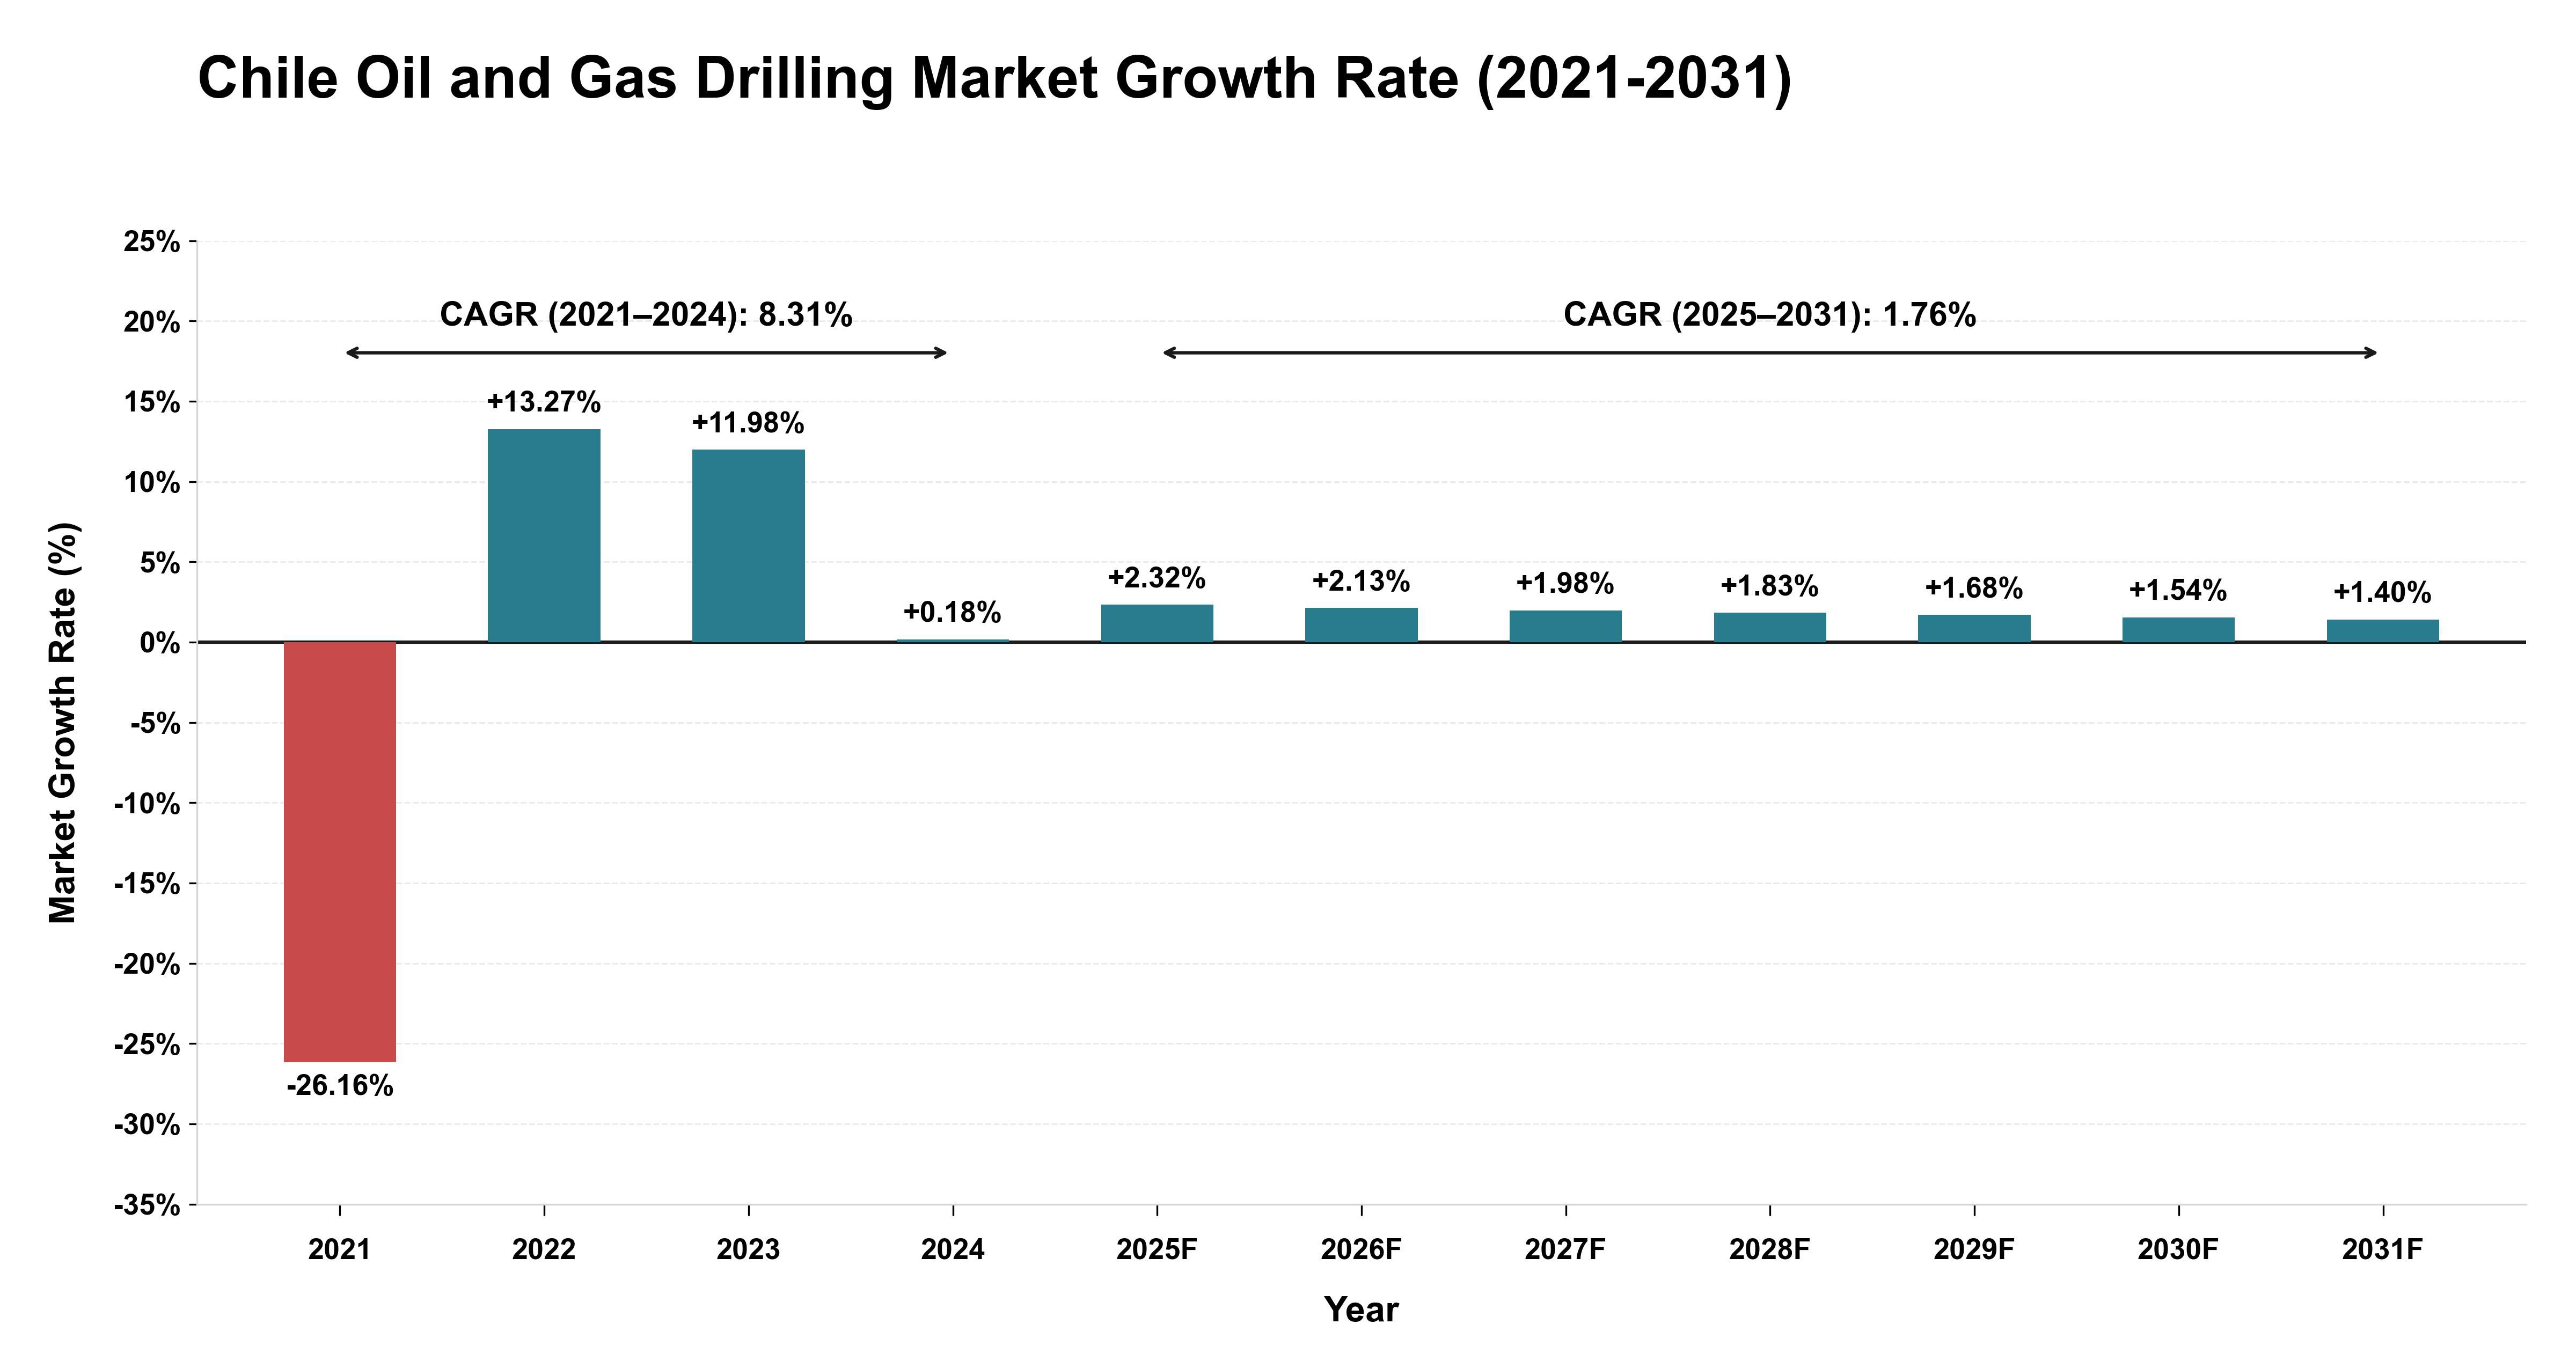Click the 2026F x-axis label
This screenshot has height=1368, width=2576.
point(1361,1250)
